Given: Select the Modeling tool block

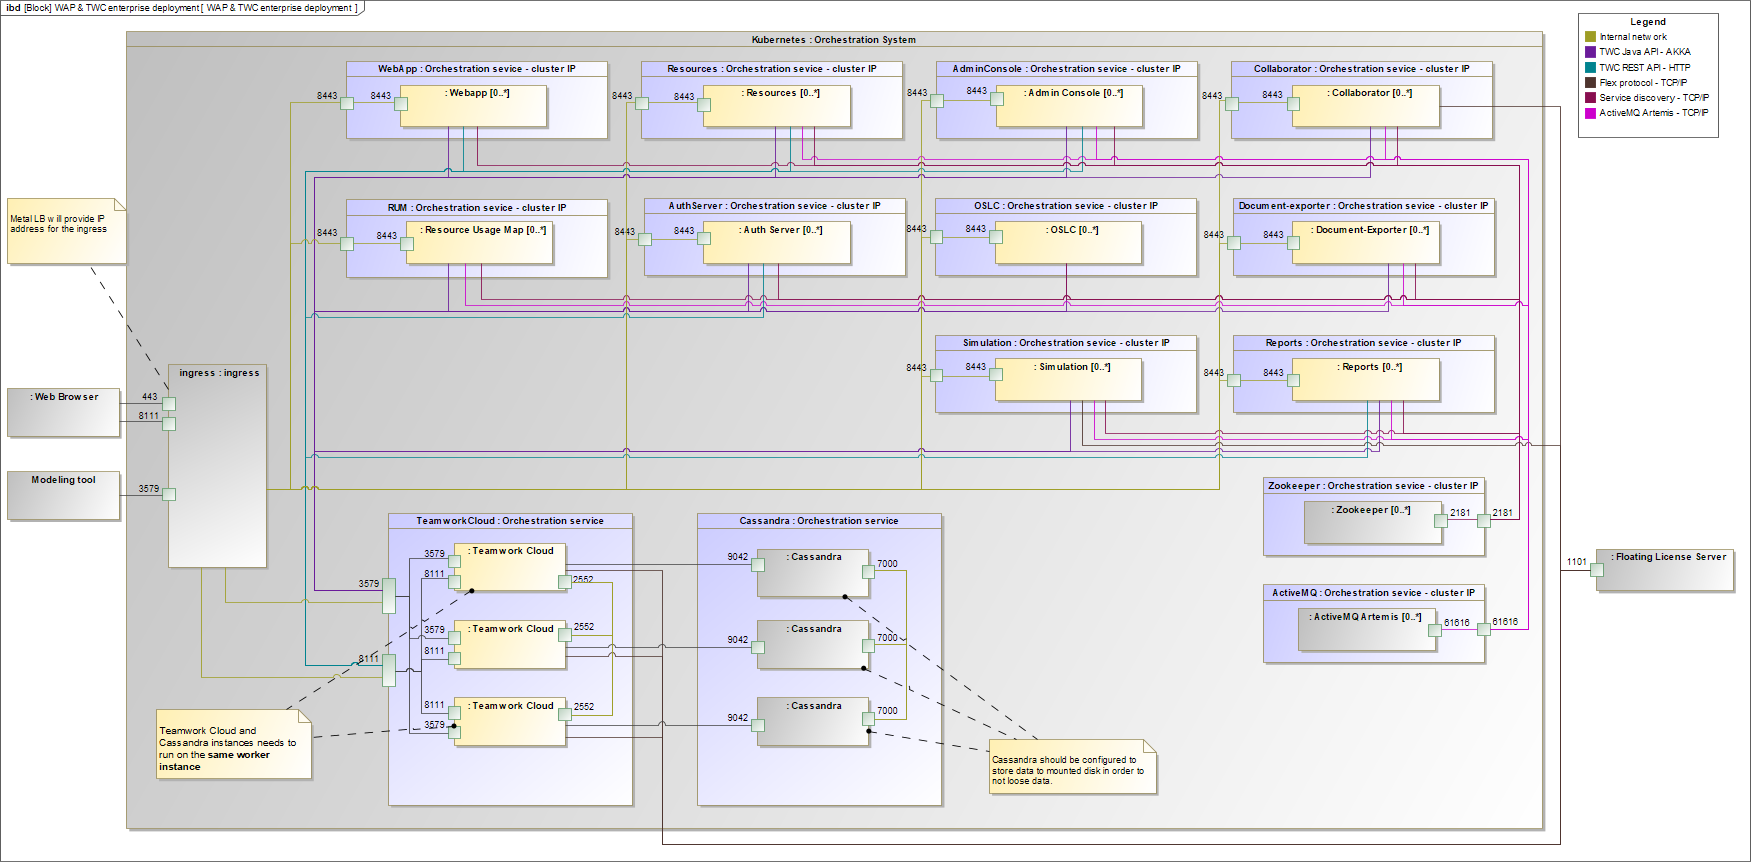Looking at the screenshot, I should 64,495.
